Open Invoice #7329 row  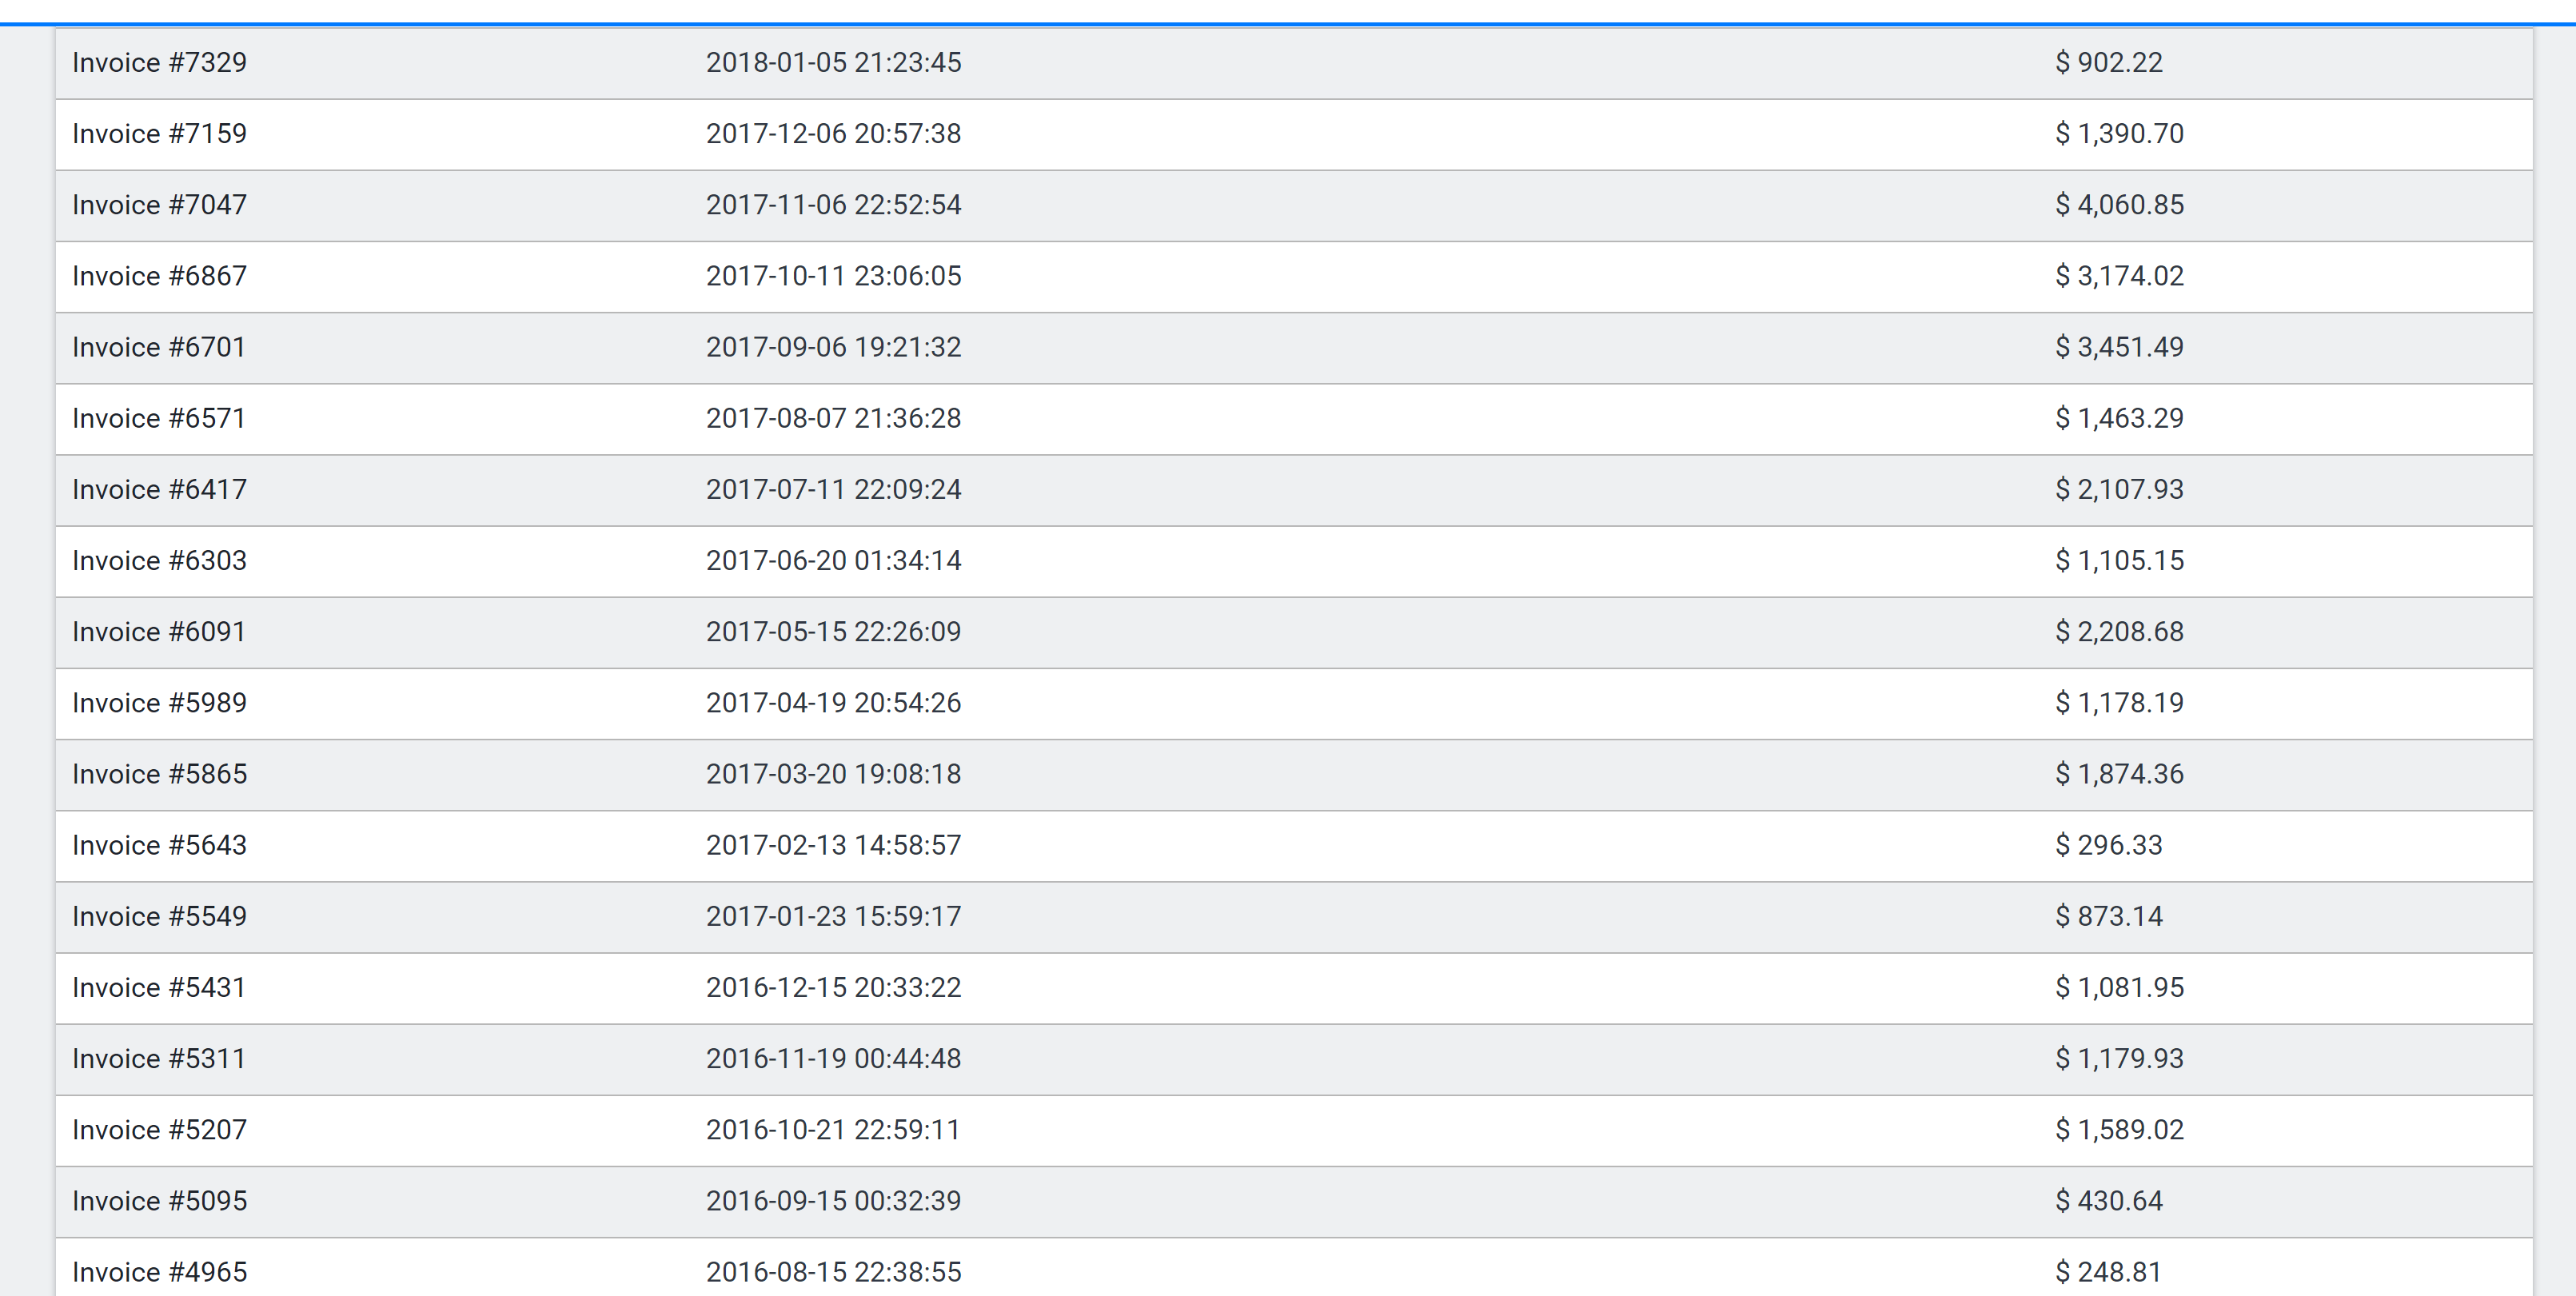coord(159,63)
